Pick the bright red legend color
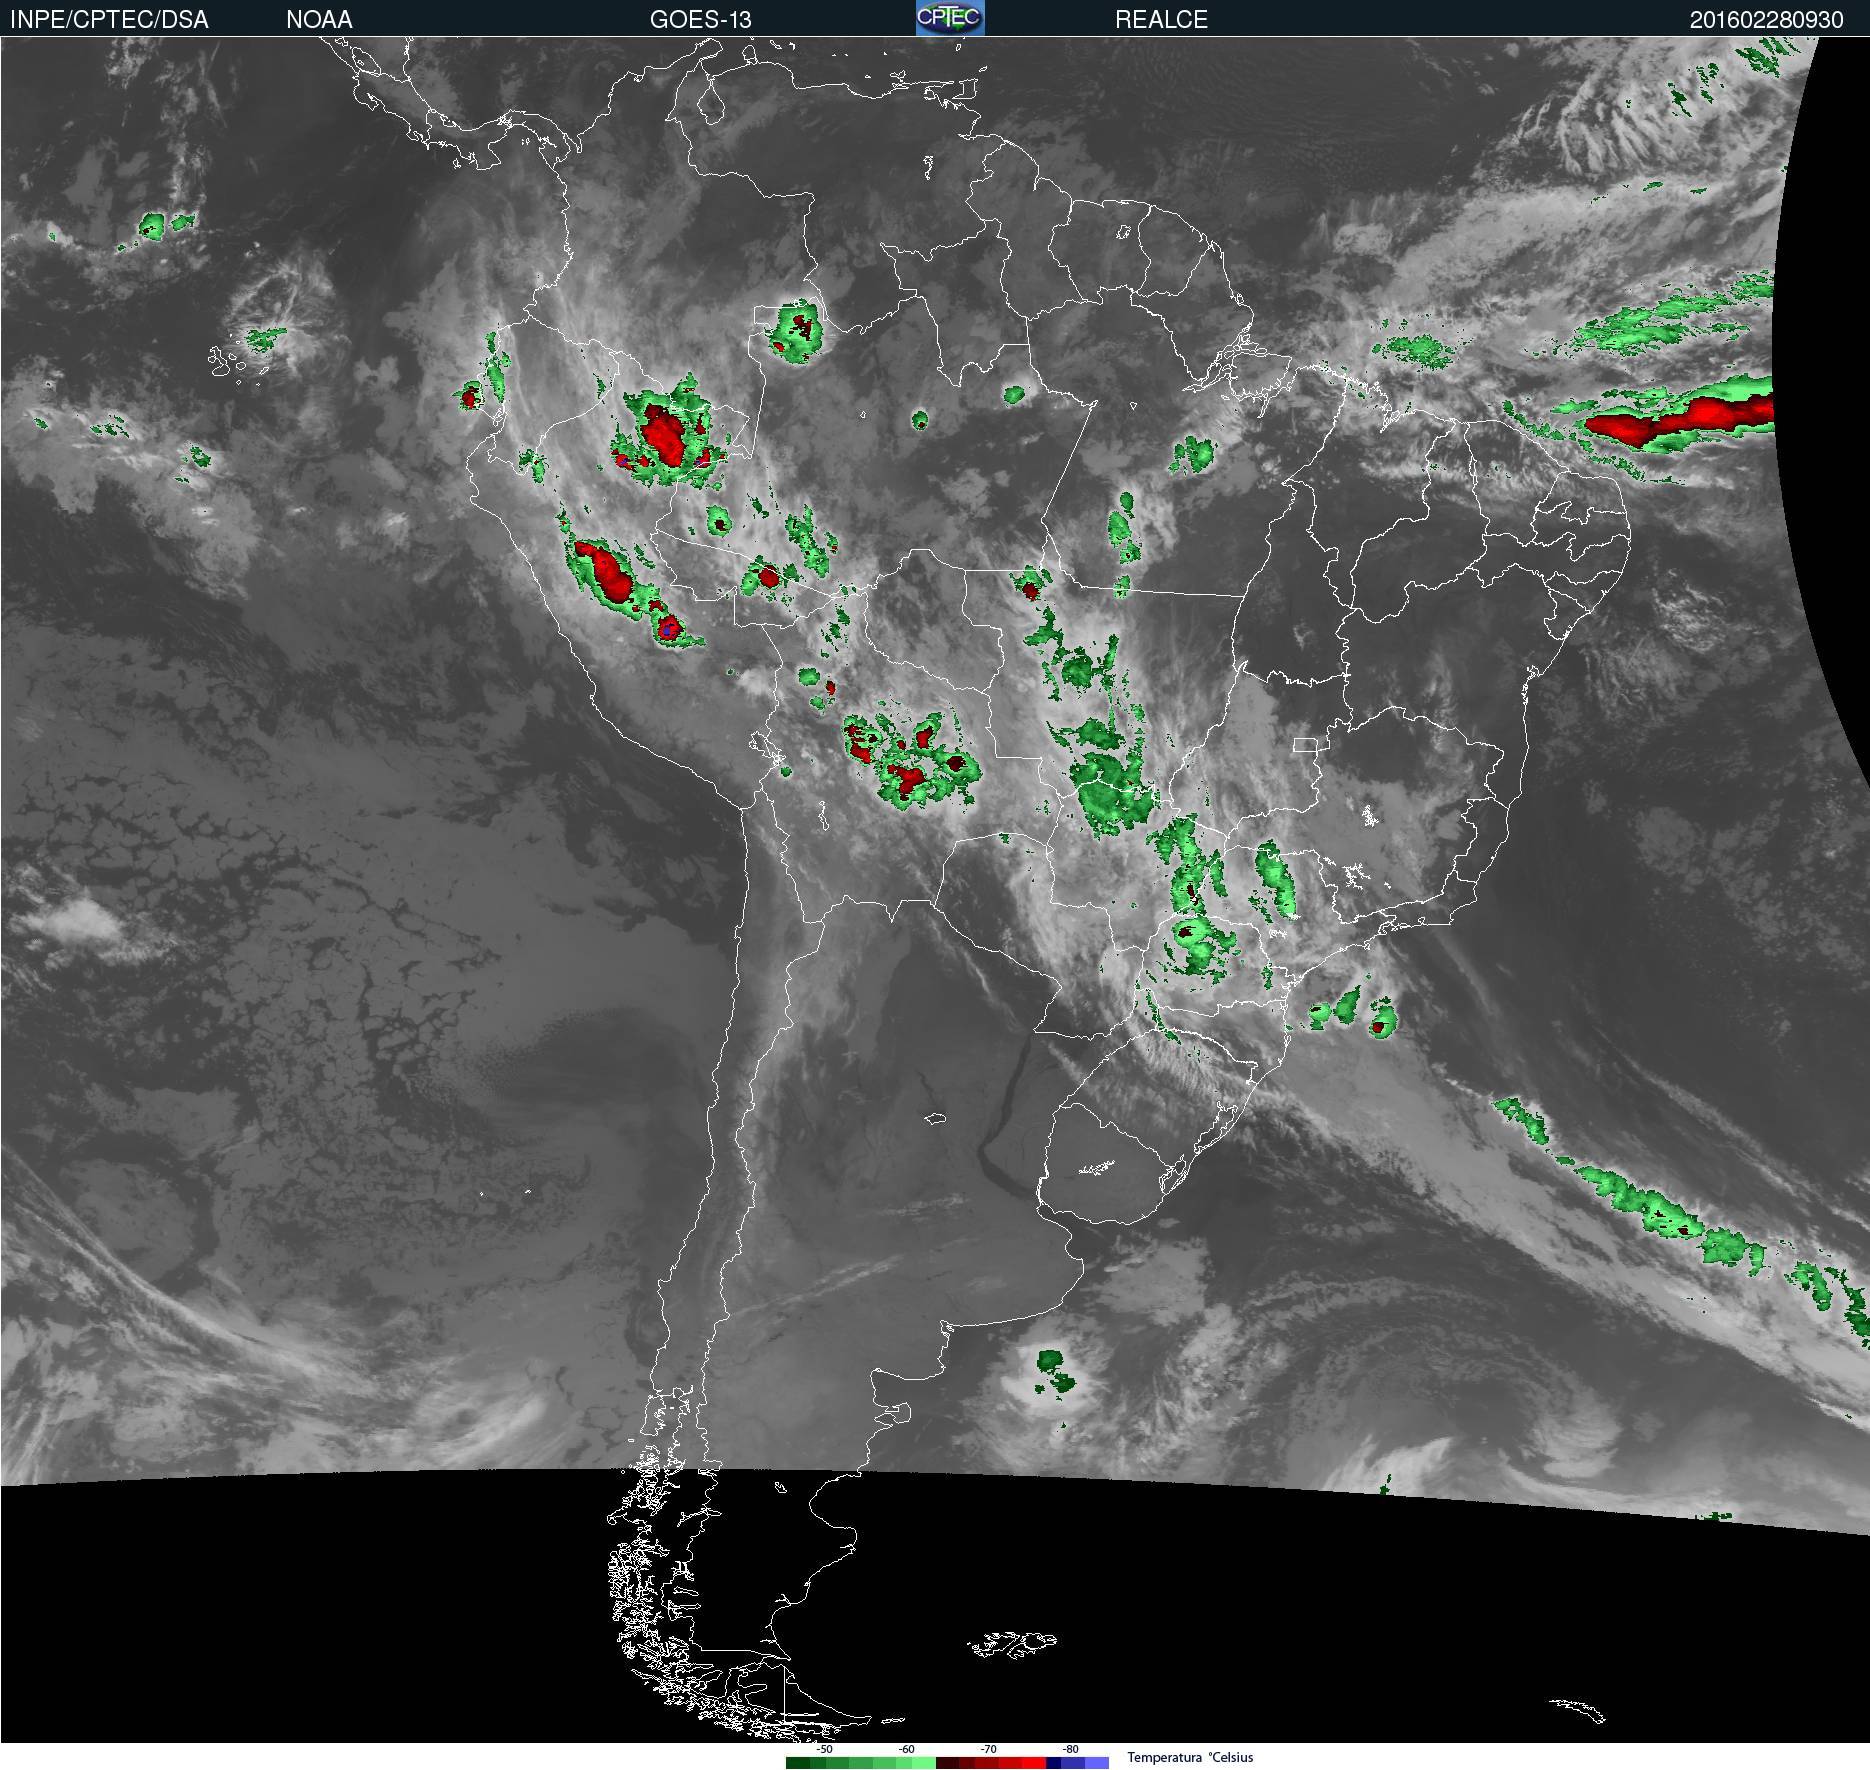The image size is (1870, 1770). [x=1034, y=1763]
